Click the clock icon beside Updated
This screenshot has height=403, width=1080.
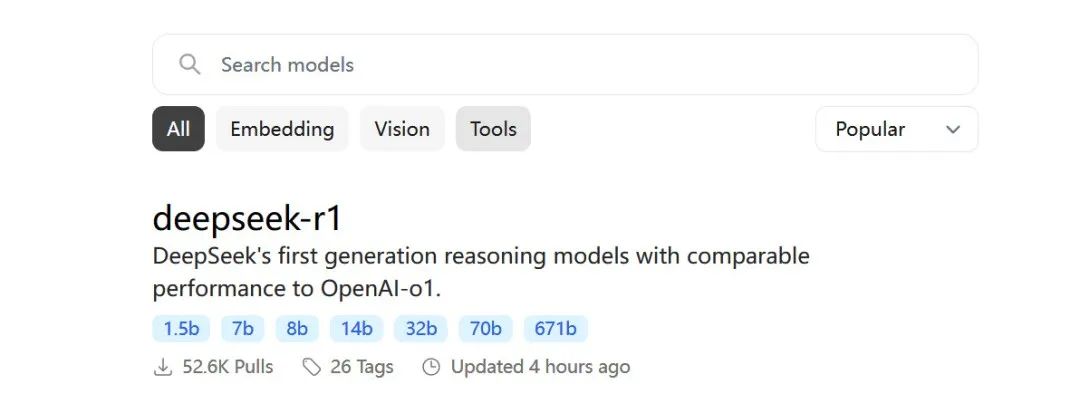coord(431,367)
